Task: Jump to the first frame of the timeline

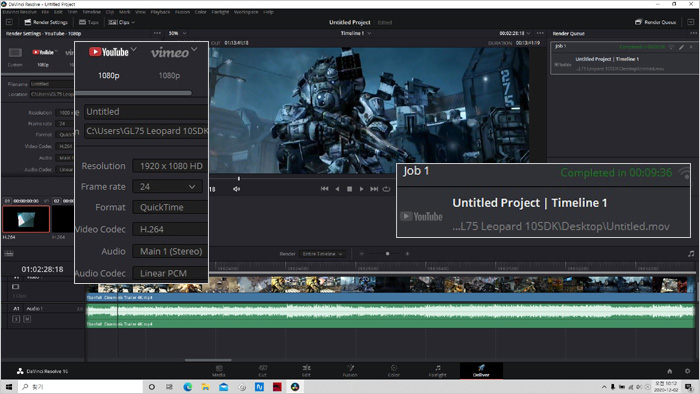Action: pyautogui.click(x=324, y=189)
